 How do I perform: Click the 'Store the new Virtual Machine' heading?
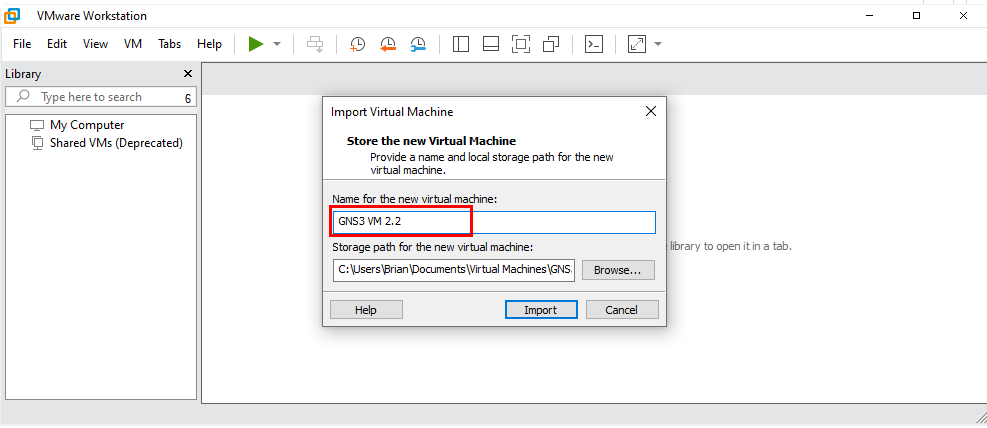[x=431, y=141]
